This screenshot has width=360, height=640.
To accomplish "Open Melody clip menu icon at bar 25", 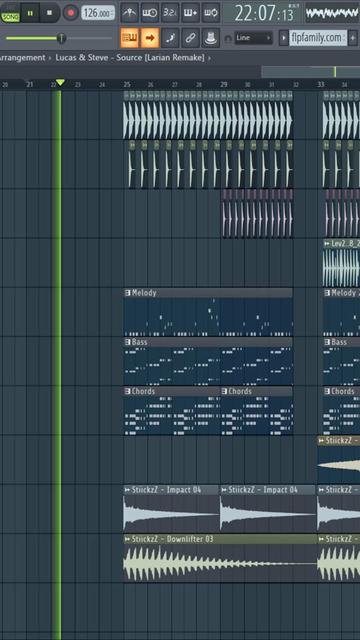I will pos(127,293).
